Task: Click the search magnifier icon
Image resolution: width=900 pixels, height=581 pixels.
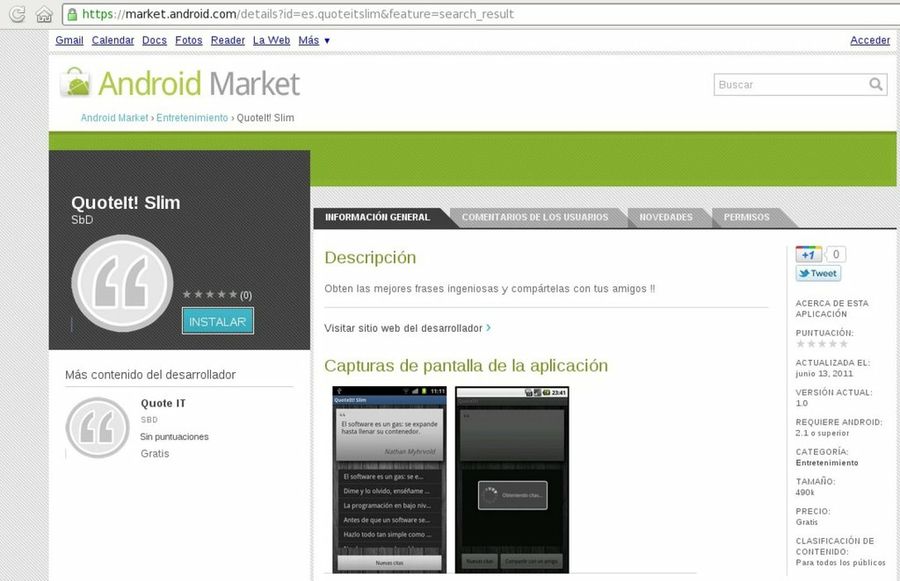Action: click(x=876, y=85)
